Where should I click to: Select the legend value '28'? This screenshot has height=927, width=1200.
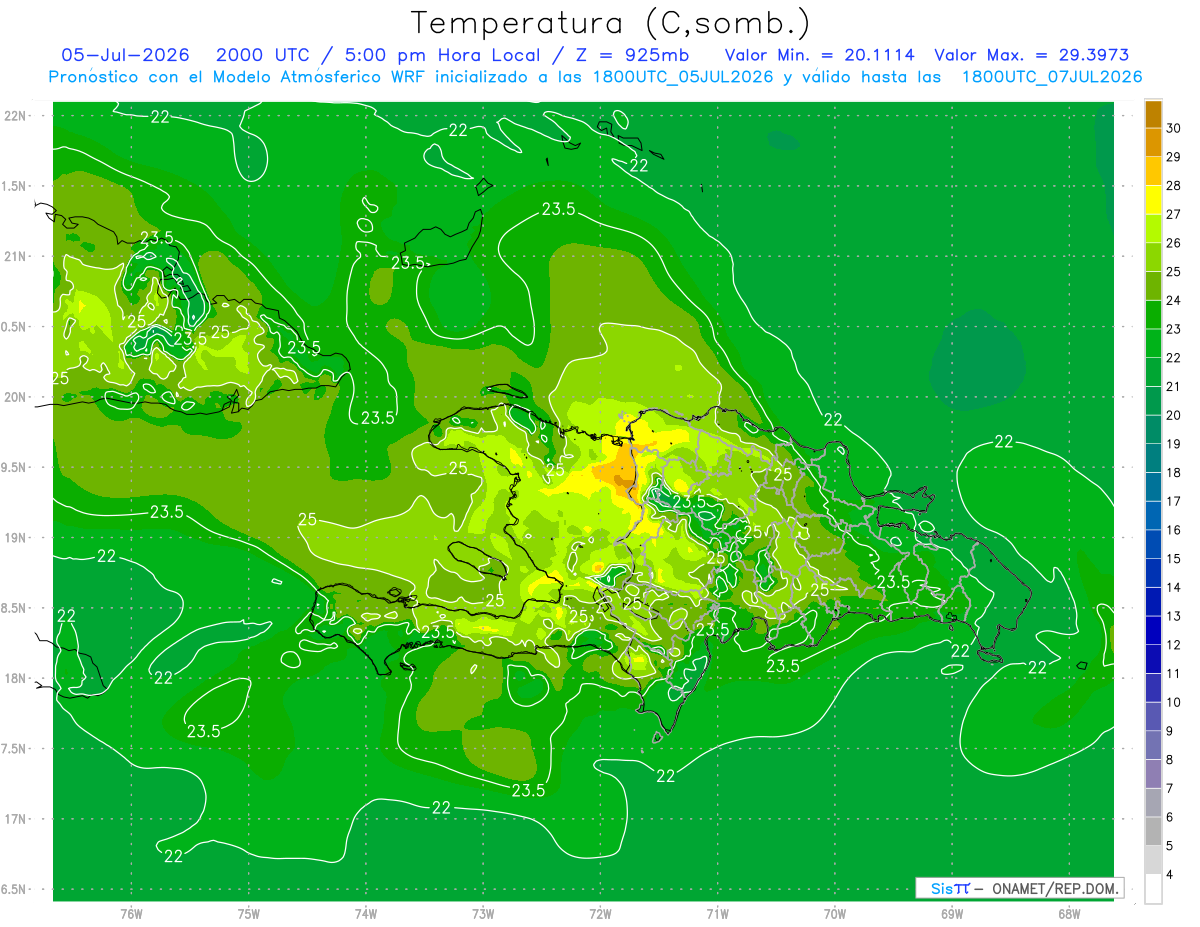[1174, 186]
